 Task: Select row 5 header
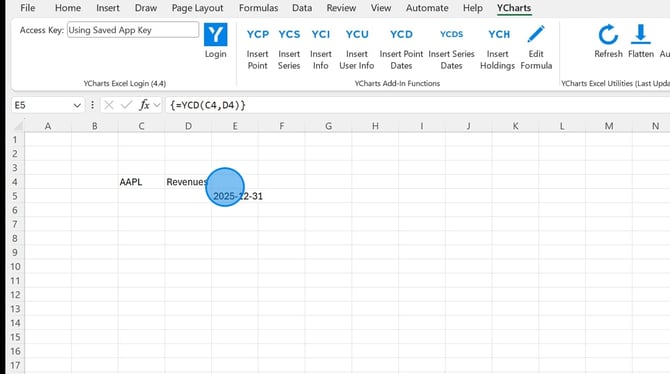[15, 196]
